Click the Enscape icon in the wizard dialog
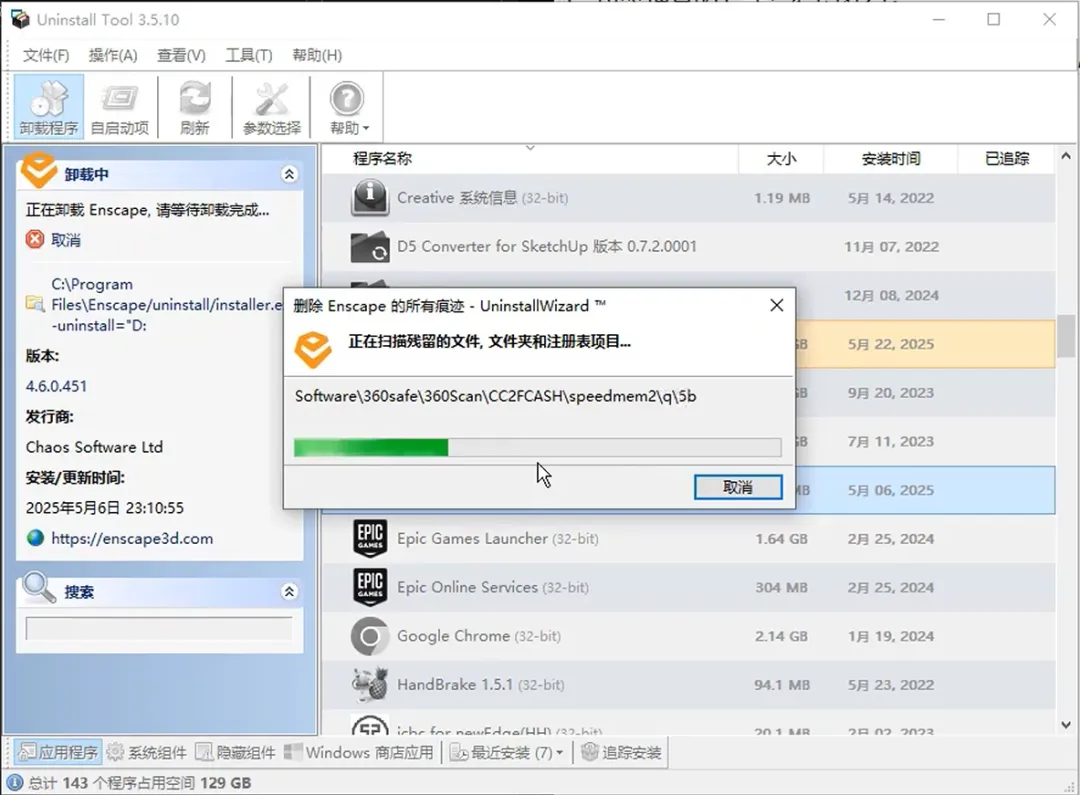 313,349
